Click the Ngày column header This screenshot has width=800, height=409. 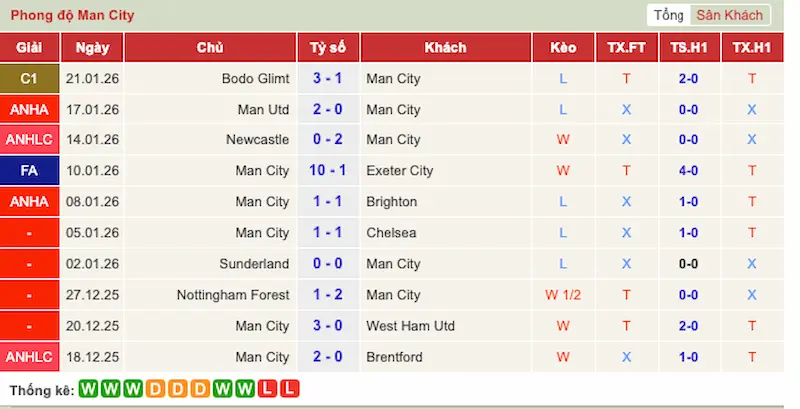(x=92, y=48)
